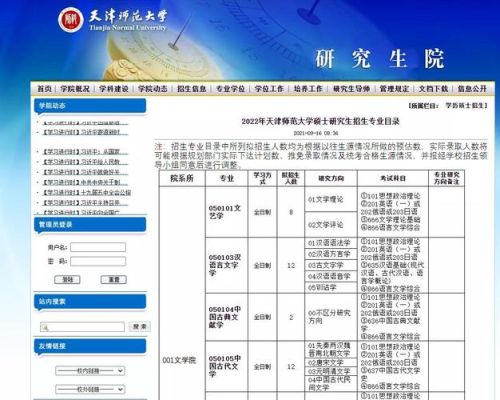This screenshot has height=400, width=500.
Task: Click the page title 2022年天津师范大学硕士研究生招生专业目录
Action: (320, 121)
